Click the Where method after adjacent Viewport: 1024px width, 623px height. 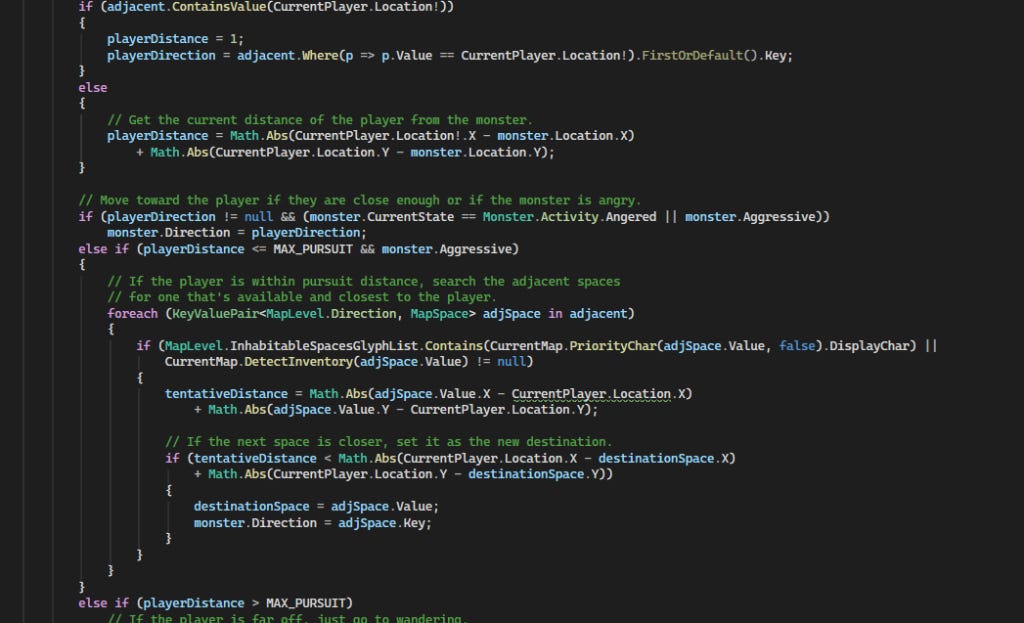(320, 56)
